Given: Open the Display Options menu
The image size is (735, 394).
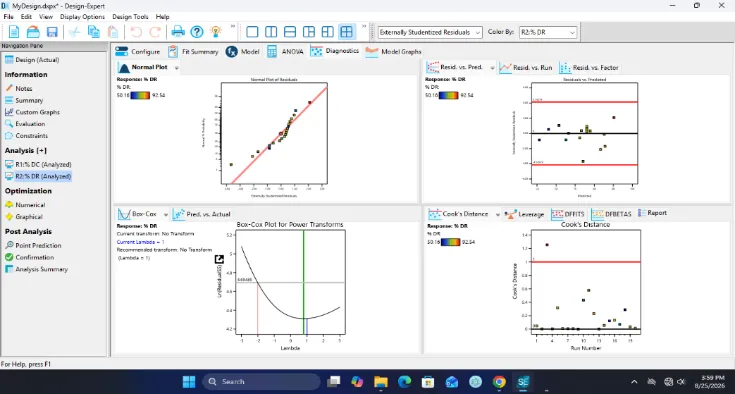Looking at the screenshot, I should point(82,16).
